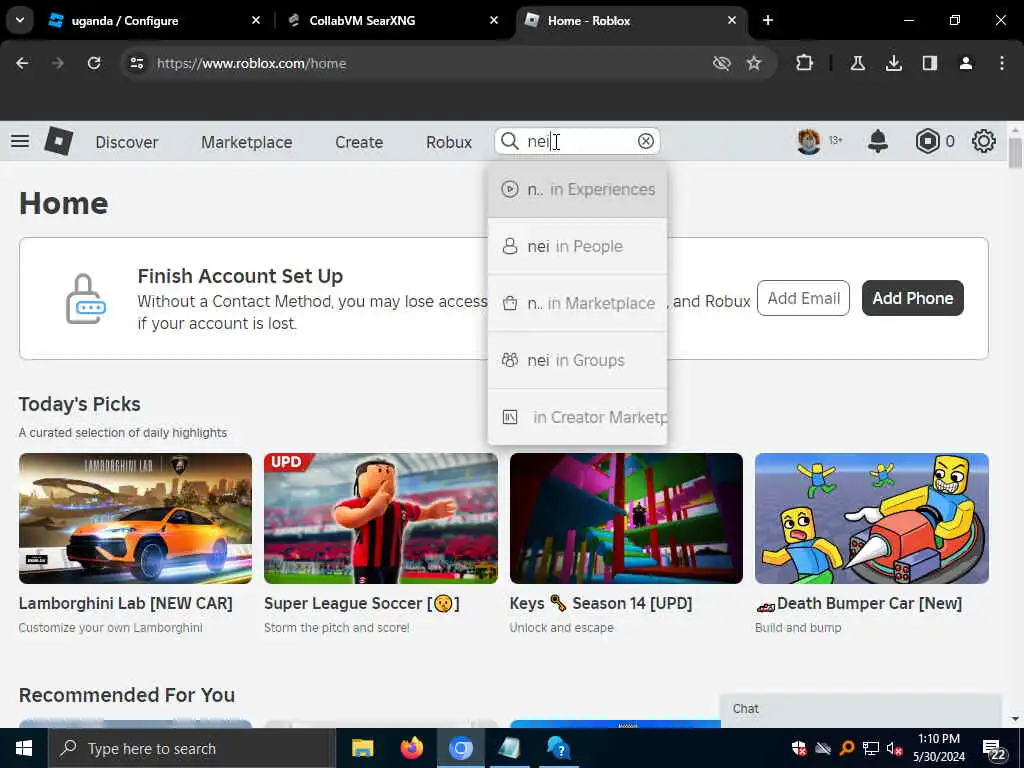Open the Windows notification center icon
This screenshot has width=1024, height=768.
coord(993,749)
